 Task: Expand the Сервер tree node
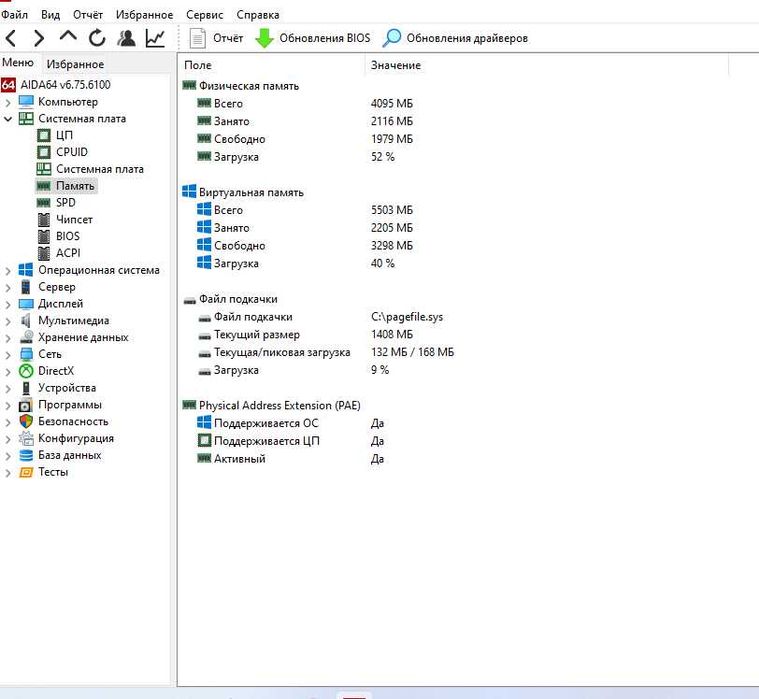(x=8, y=288)
